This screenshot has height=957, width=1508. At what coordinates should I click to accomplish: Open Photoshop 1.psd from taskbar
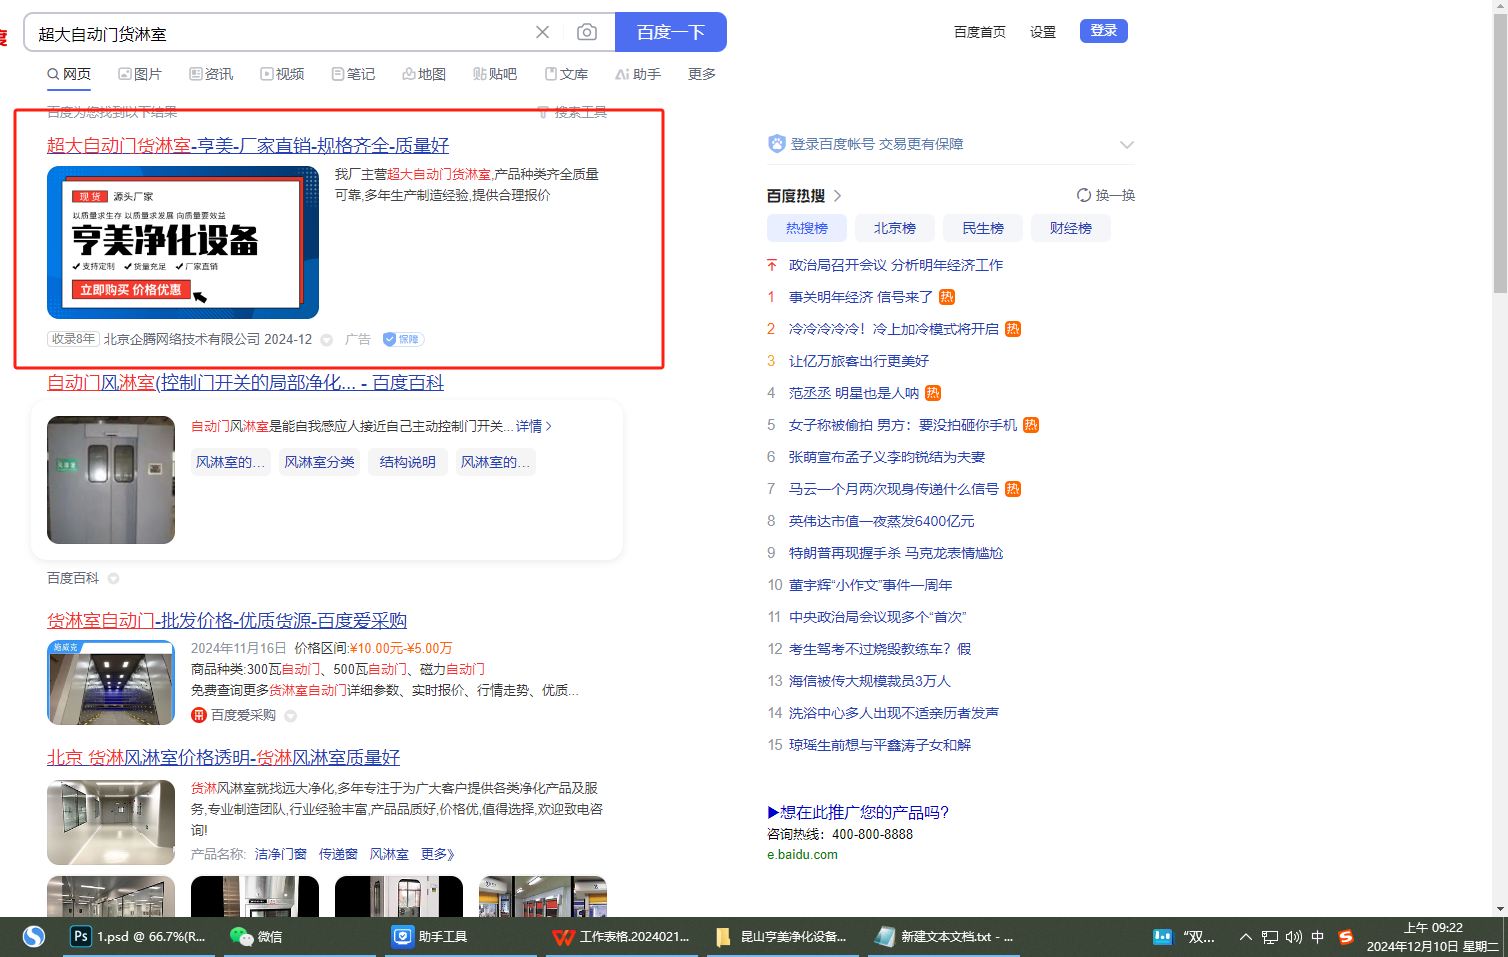138,937
